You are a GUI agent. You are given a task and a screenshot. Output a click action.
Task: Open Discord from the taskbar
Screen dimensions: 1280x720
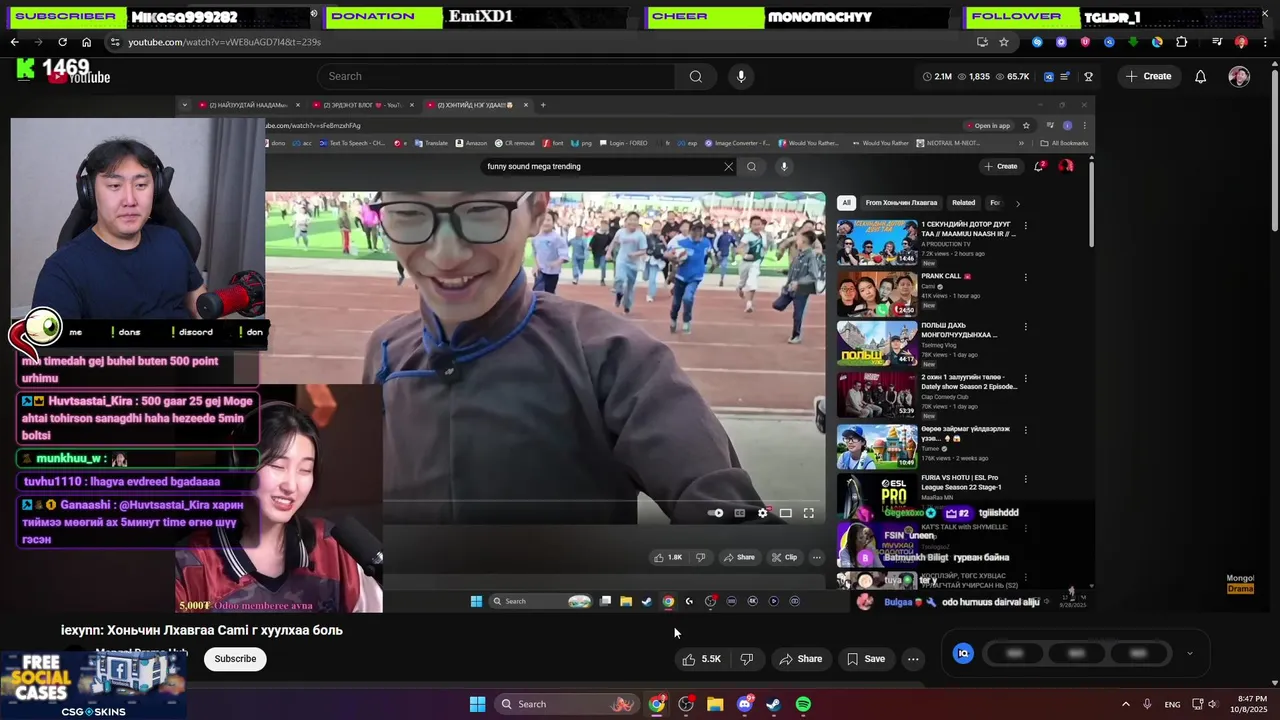pyautogui.click(x=744, y=704)
